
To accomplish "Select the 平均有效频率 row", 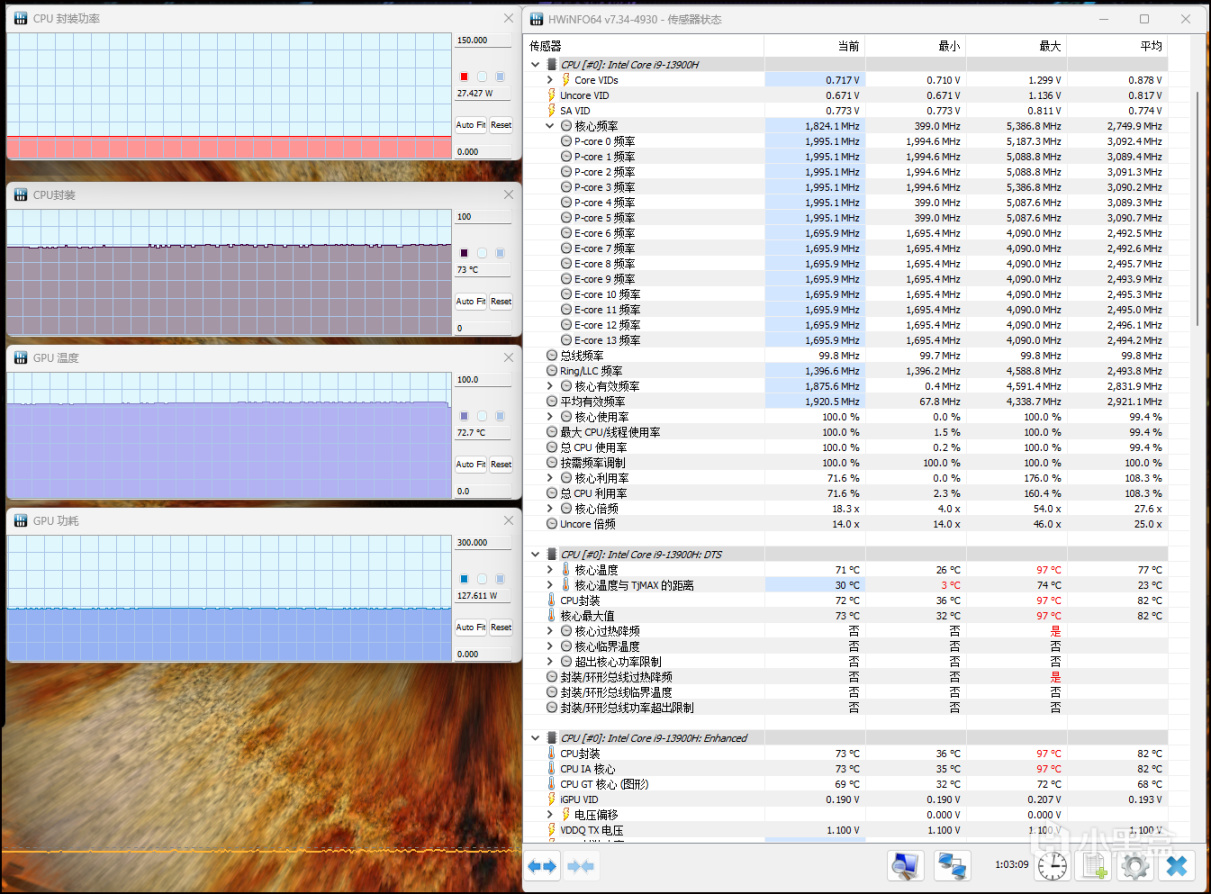I will pos(846,401).
